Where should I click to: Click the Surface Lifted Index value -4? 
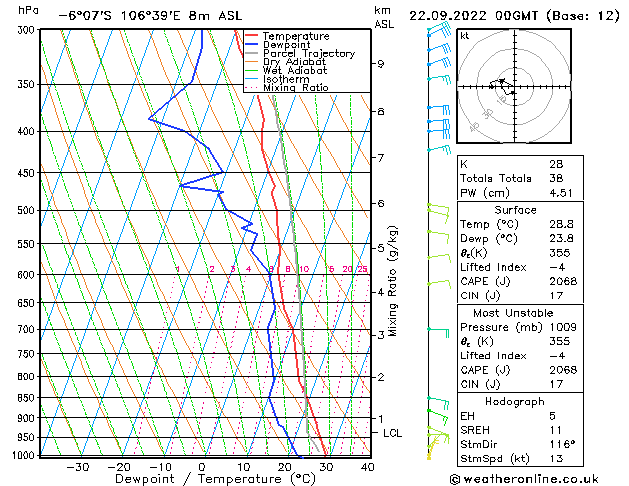558,267
